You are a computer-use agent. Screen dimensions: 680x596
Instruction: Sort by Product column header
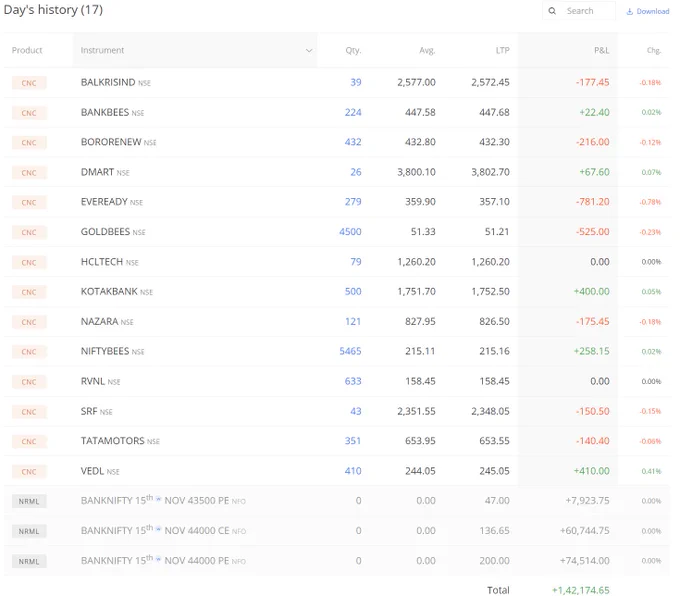tap(27, 50)
